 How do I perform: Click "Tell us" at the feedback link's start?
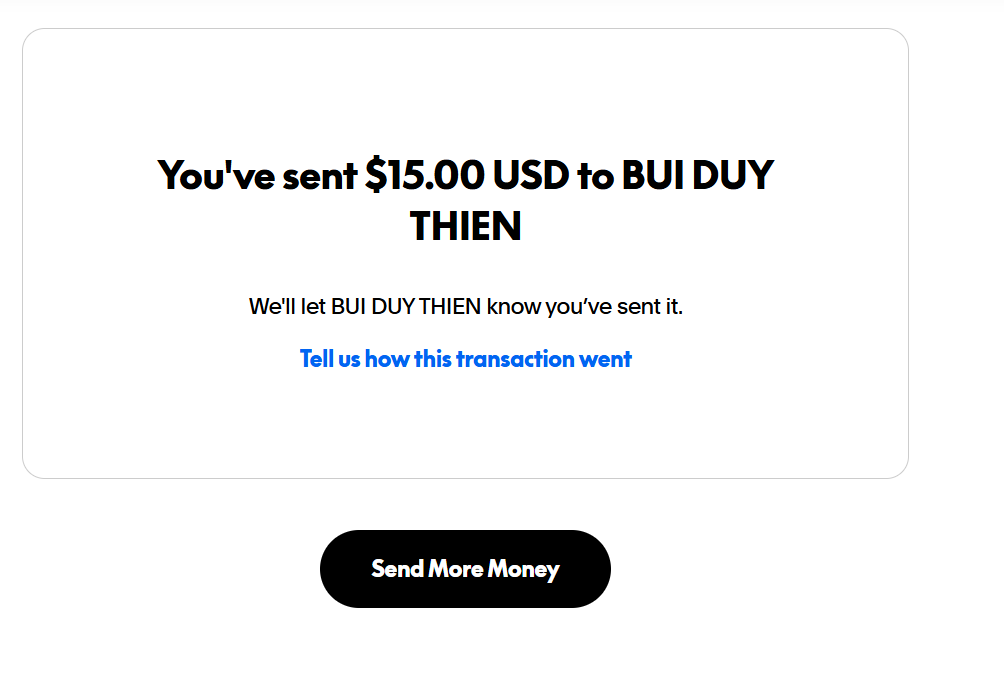click(330, 359)
